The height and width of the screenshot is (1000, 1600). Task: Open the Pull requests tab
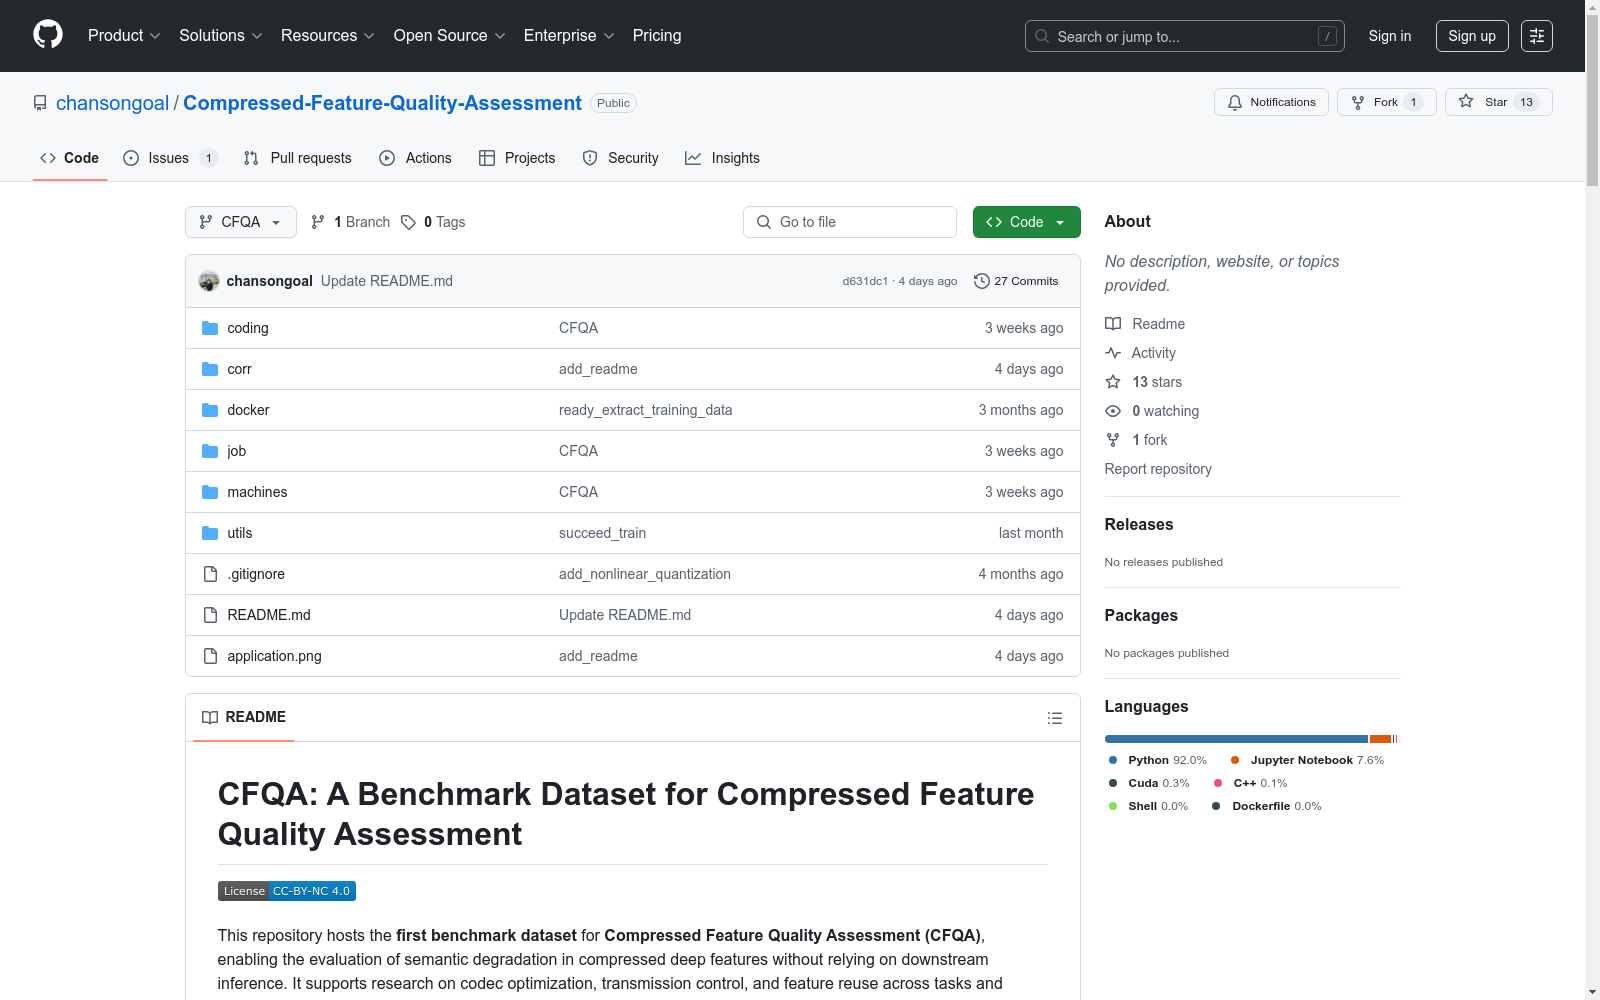(x=298, y=158)
